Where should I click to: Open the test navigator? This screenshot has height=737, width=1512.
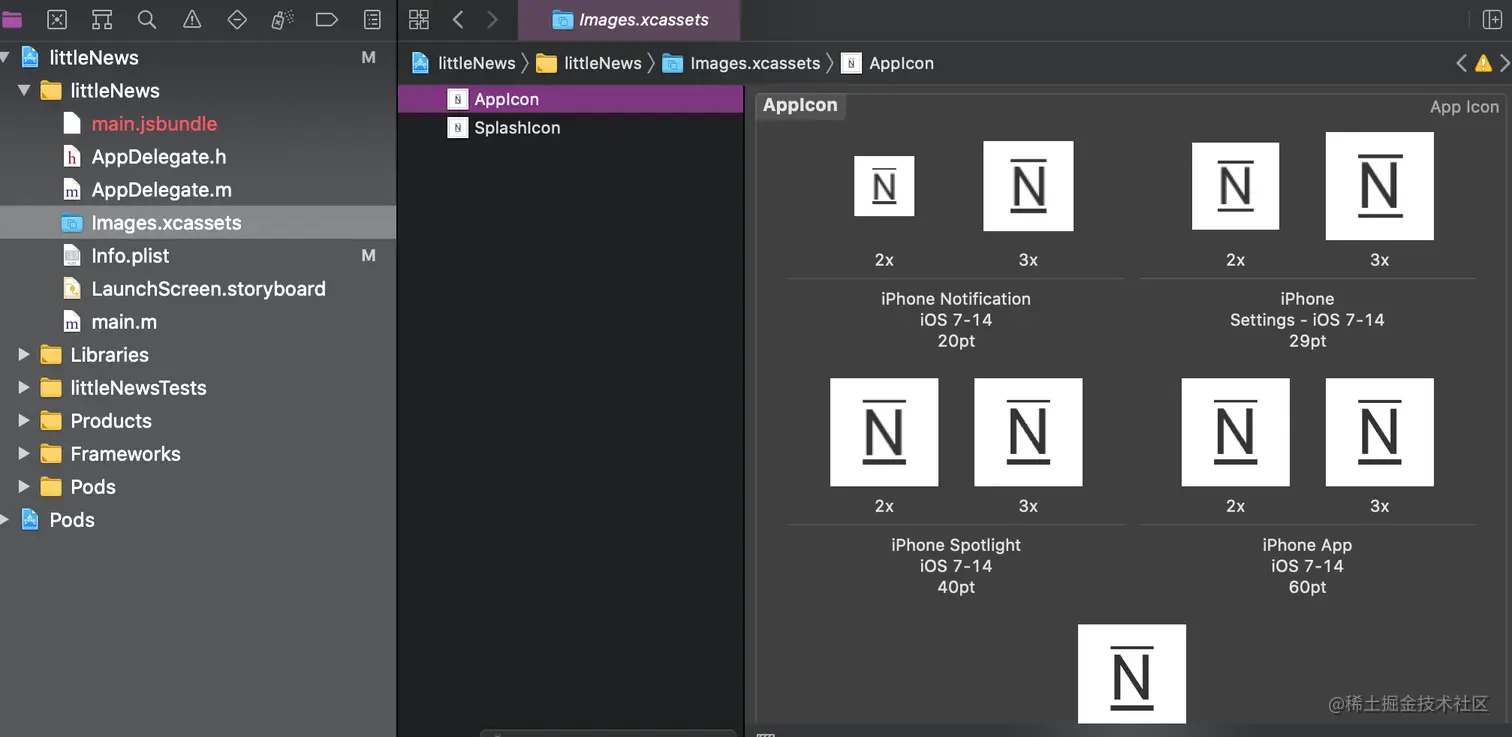237,20
